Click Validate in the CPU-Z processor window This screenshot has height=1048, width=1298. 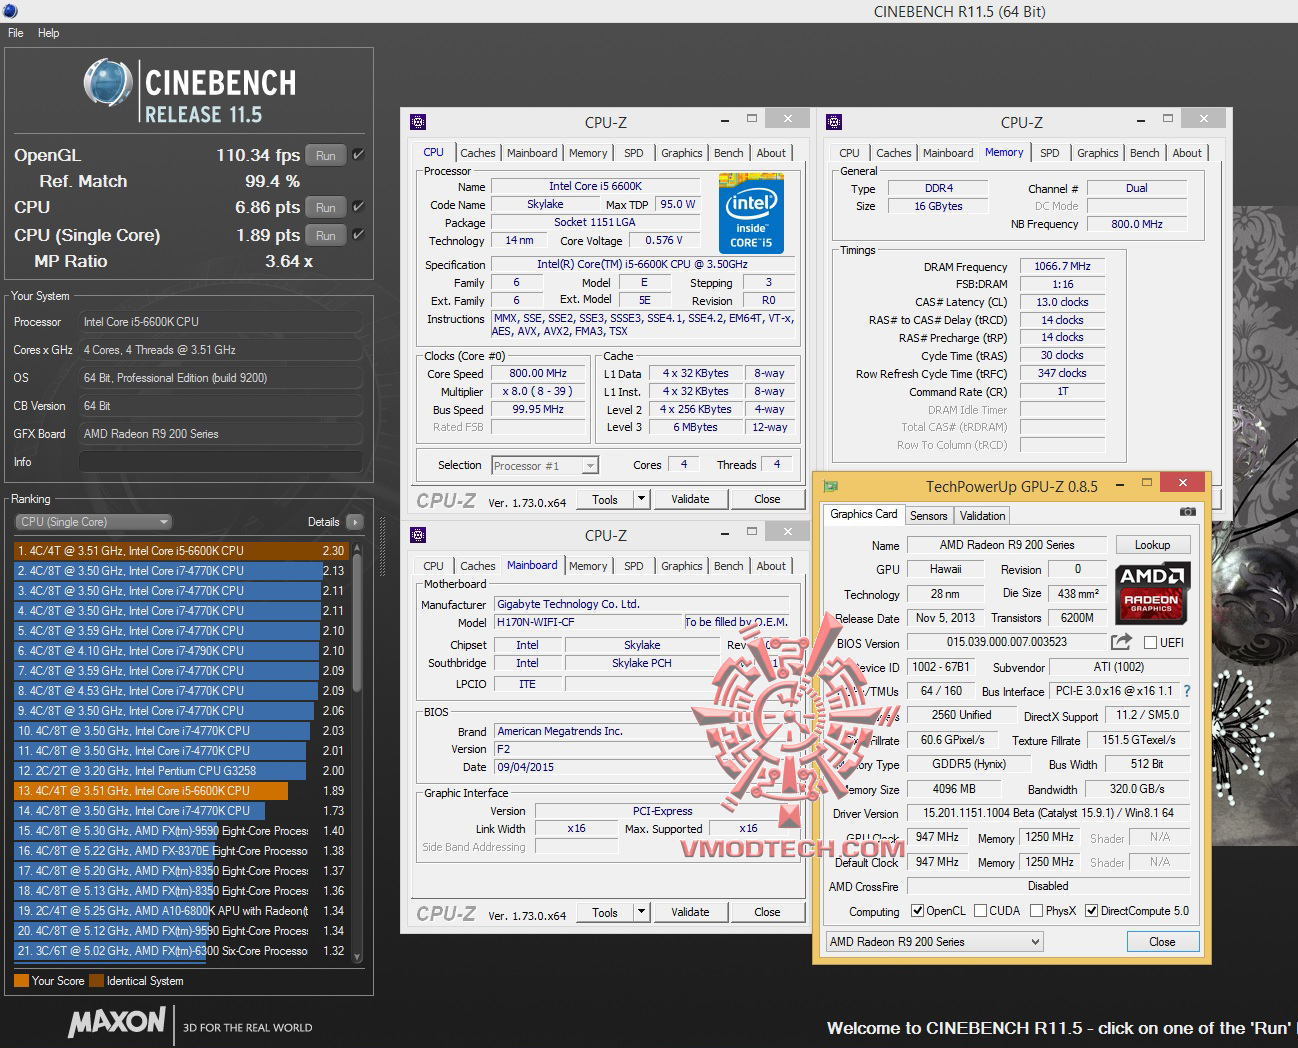point(690,499)
